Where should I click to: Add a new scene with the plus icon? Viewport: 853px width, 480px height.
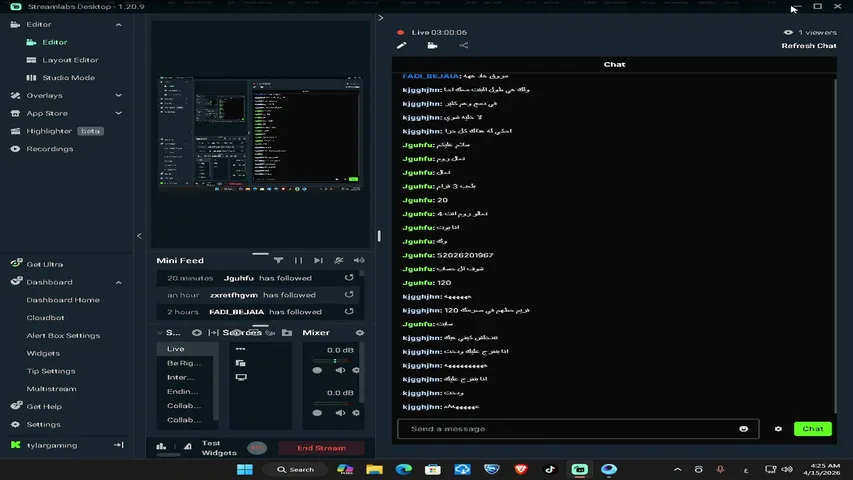[196, 333]
